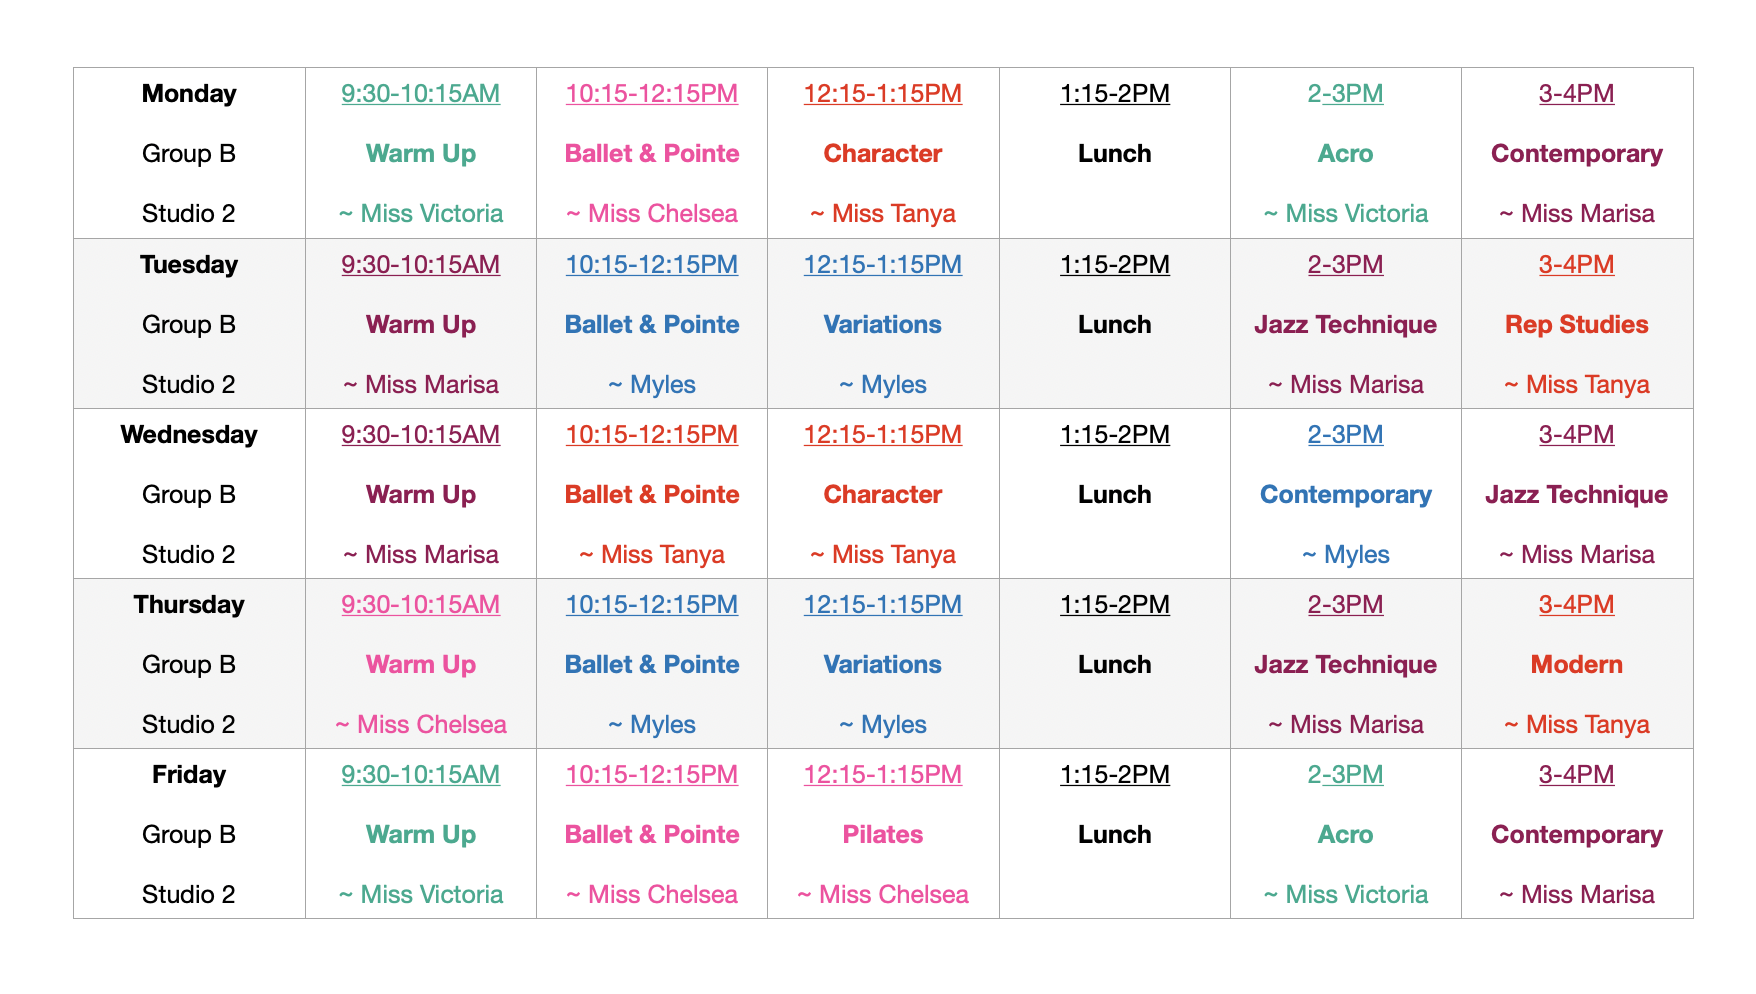Select Wednesday Jazz Technique label

(x=1576, y=495)
